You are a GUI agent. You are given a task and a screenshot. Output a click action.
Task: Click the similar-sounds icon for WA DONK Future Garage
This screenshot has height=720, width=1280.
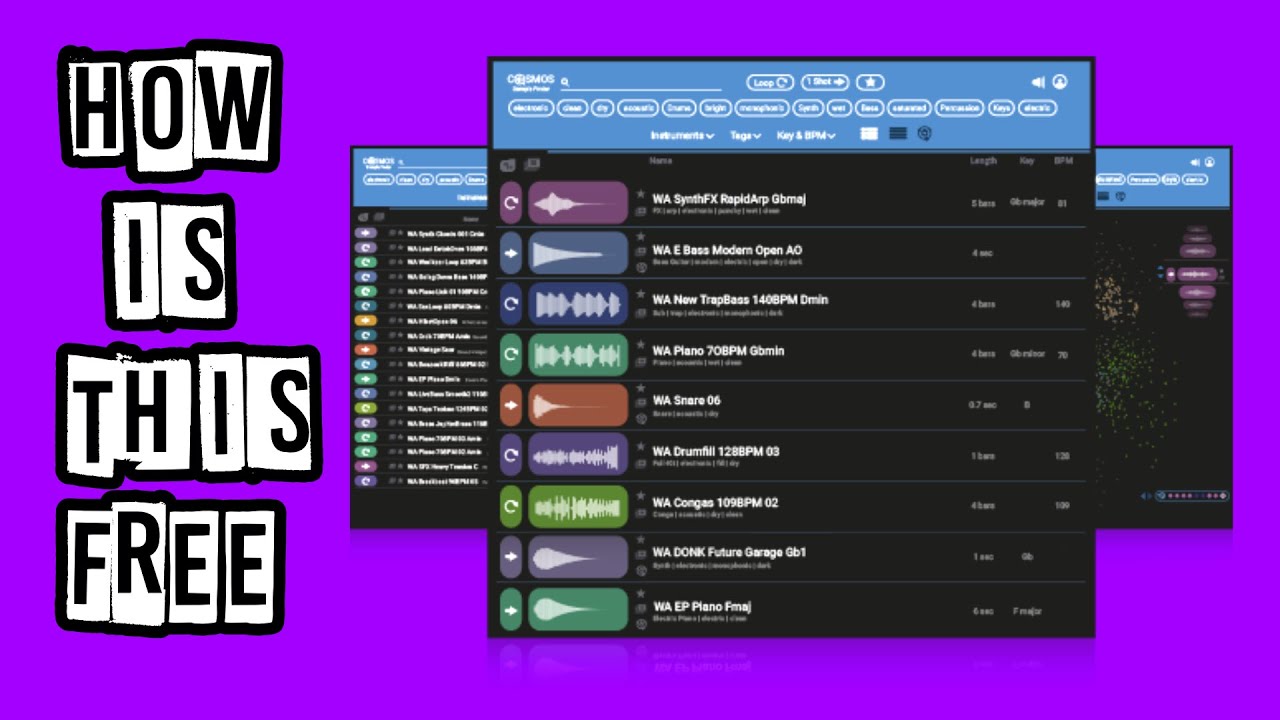point(640,571)
